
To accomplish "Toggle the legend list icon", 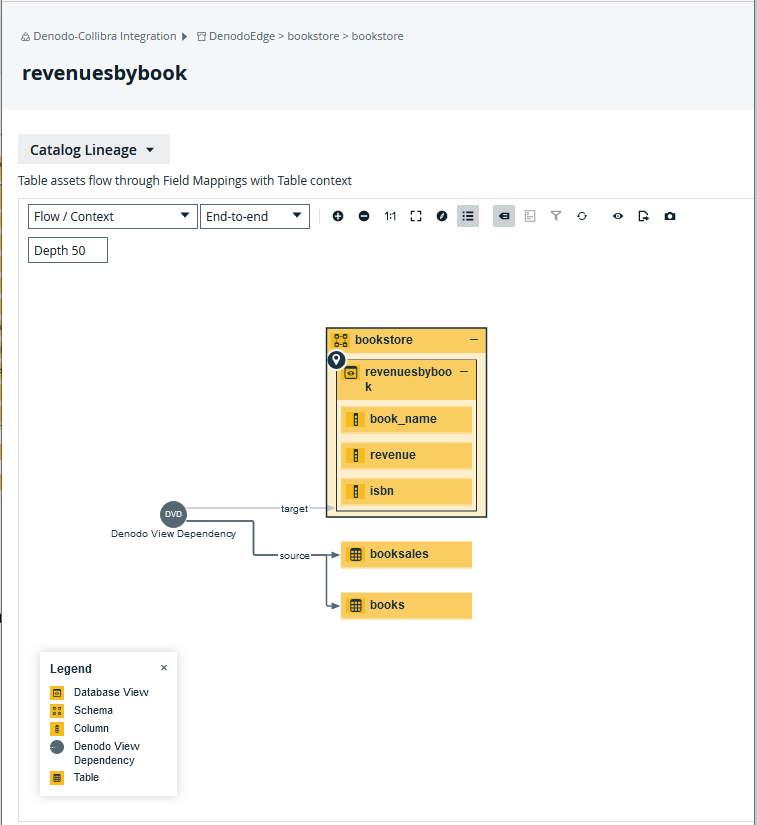I will (x=468, y=216).
